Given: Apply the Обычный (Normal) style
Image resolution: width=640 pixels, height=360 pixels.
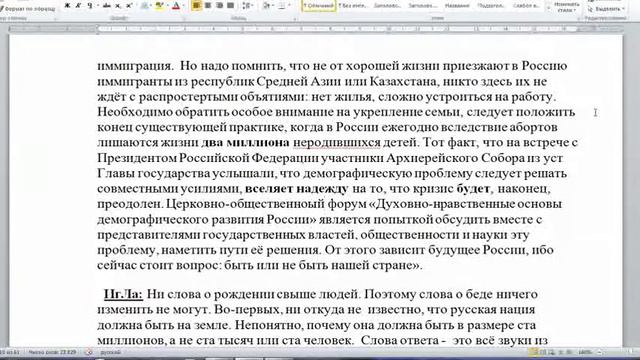Looking at the screenshot, I should 319,5.
